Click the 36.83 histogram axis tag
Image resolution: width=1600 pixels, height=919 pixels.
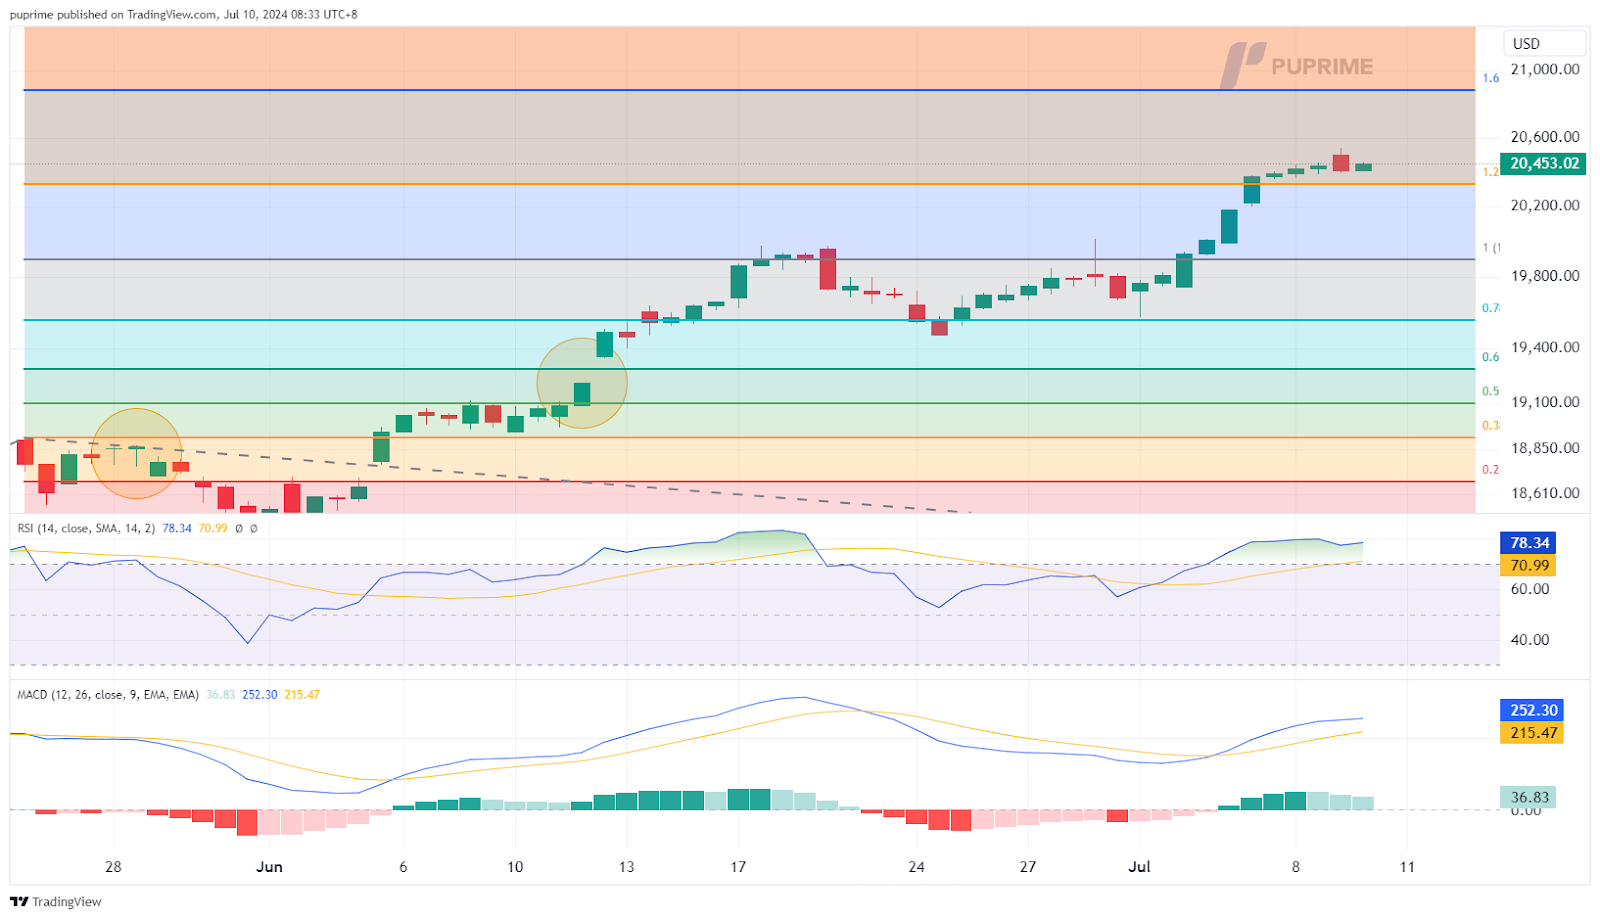(1528, 797)
